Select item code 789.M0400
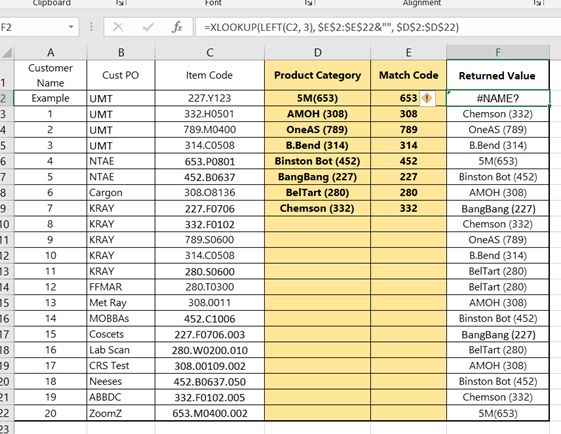The height and width of the screenshot is (434, 561). click(210, 130)
